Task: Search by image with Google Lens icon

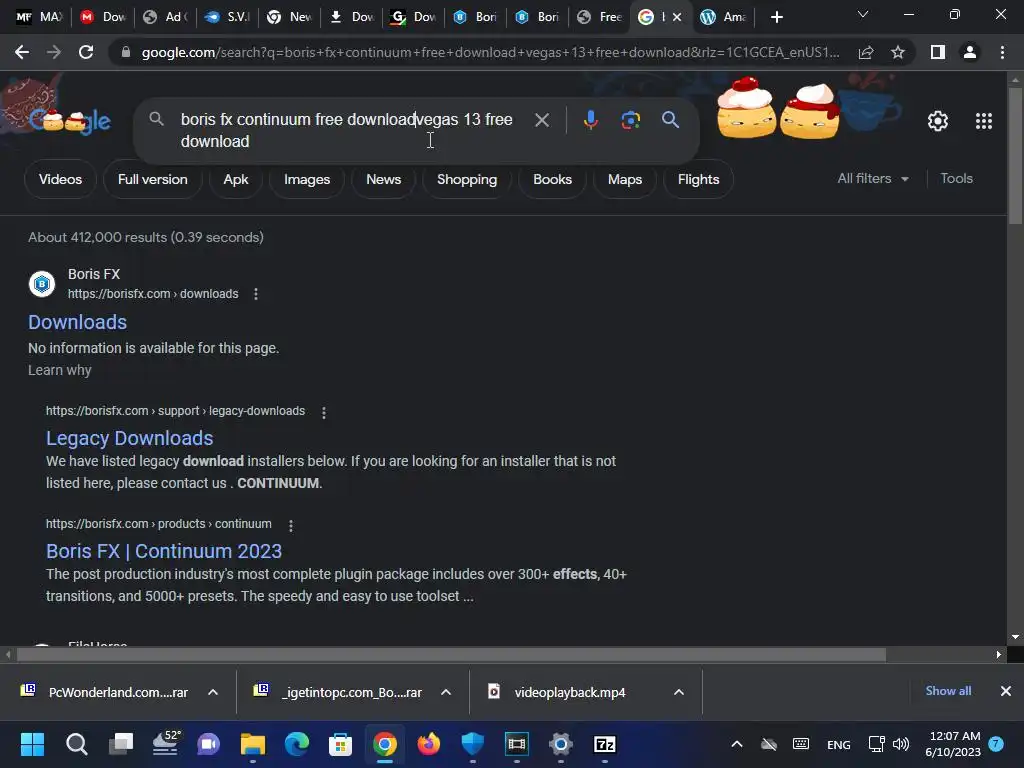Action: pyautogui.click(x=630, y=120)
